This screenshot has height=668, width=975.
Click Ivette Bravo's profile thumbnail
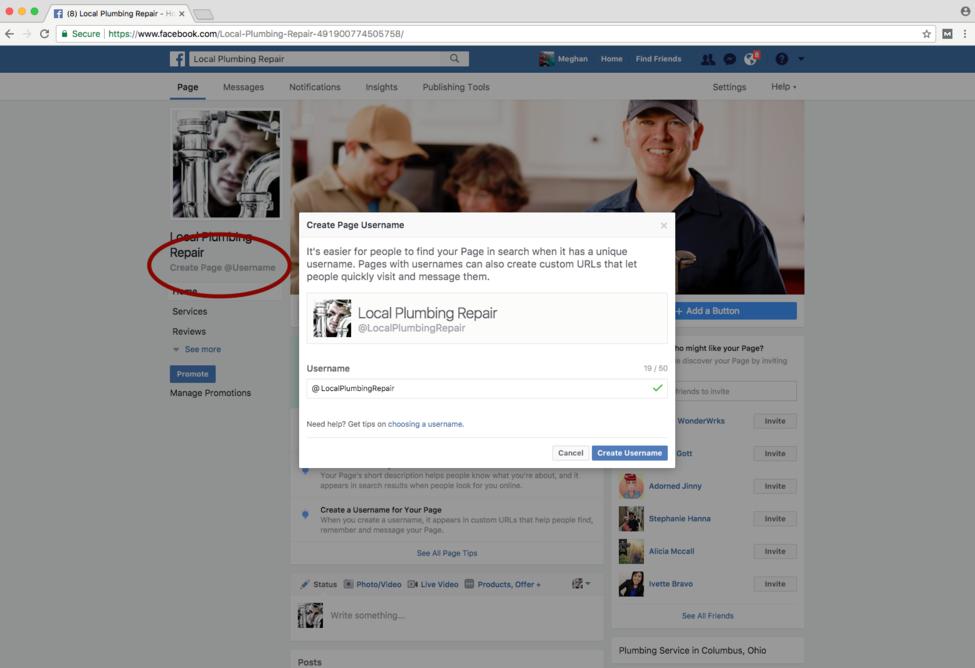(x=631, y=584)
